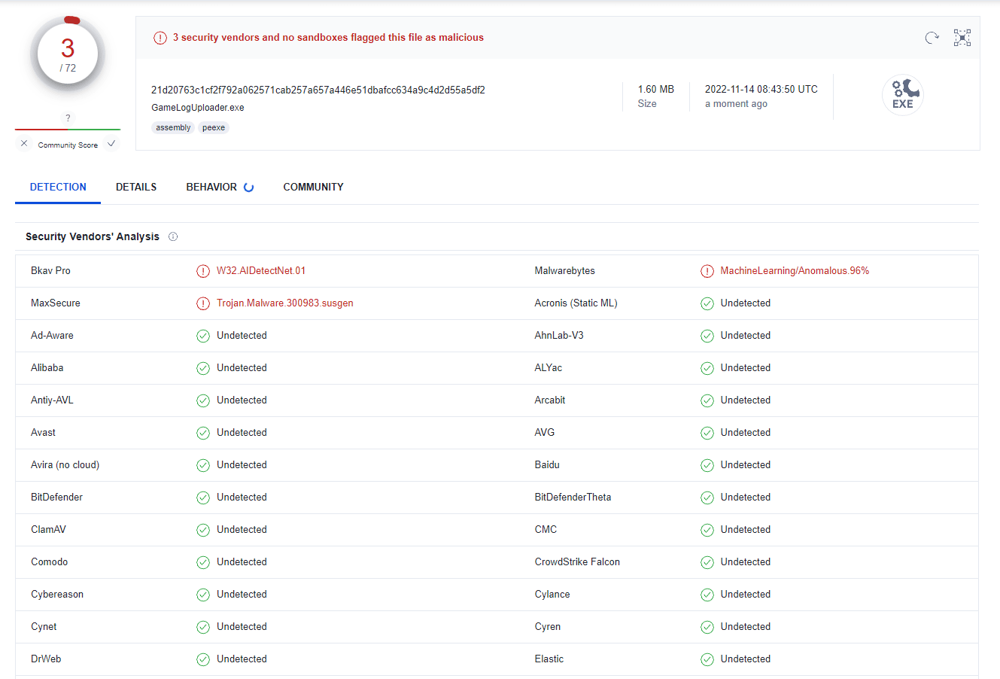Click the Comodo vendor name
Image resolution: width=1000 pixels, height=679 pixels.
click(49, 562)
